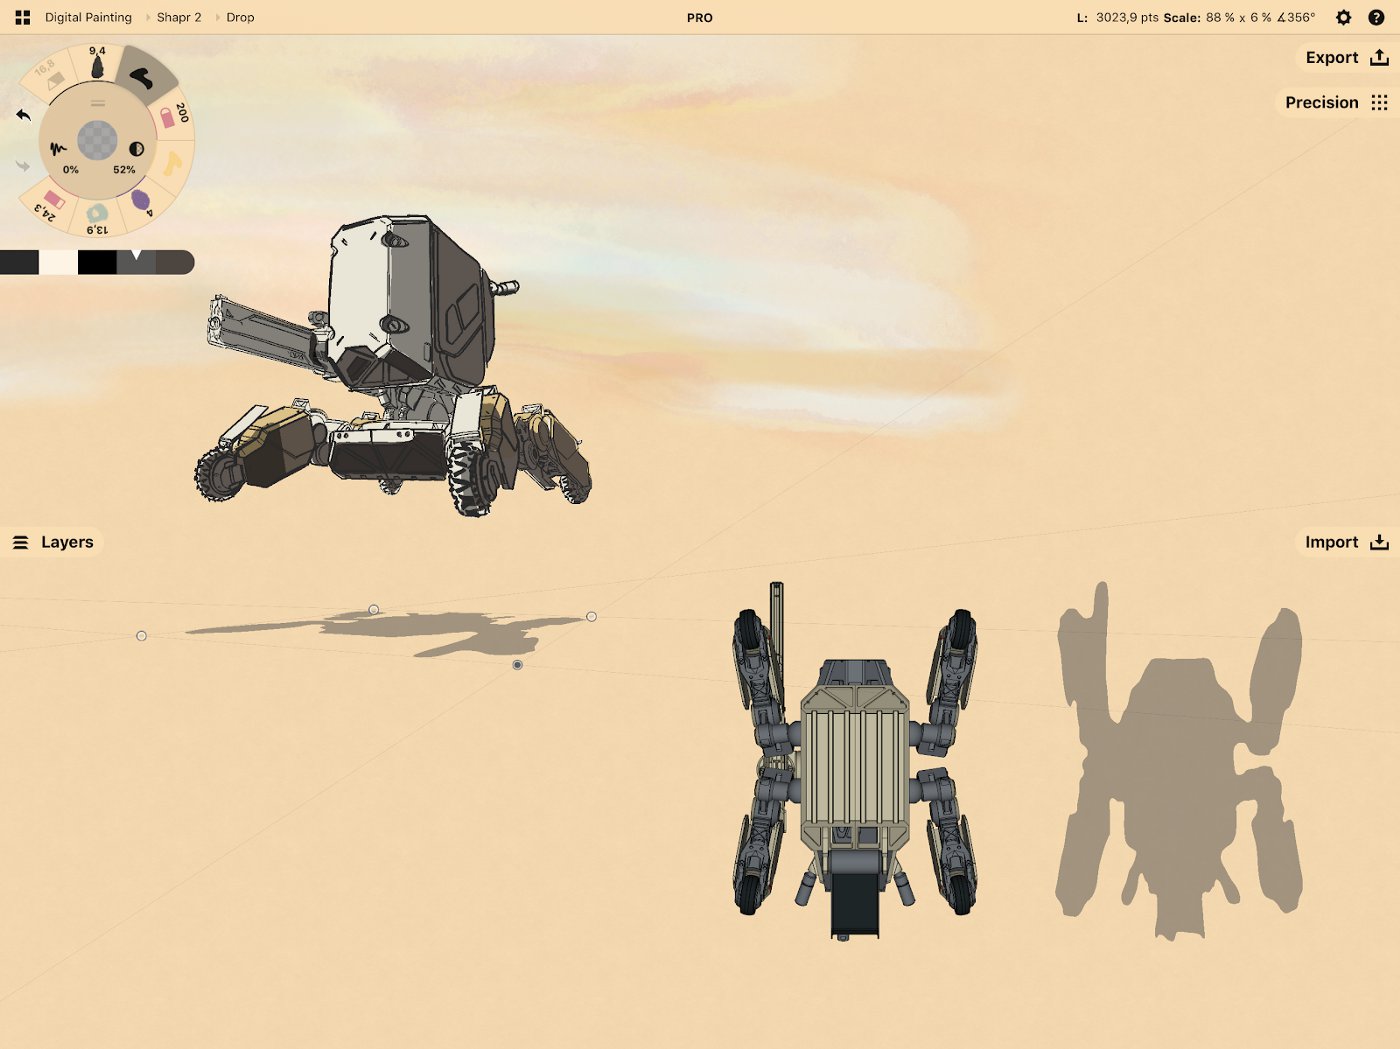Open help via the question mark icon
Viewport: 1400px width, 1049px height.
[x=1376, y=18]
